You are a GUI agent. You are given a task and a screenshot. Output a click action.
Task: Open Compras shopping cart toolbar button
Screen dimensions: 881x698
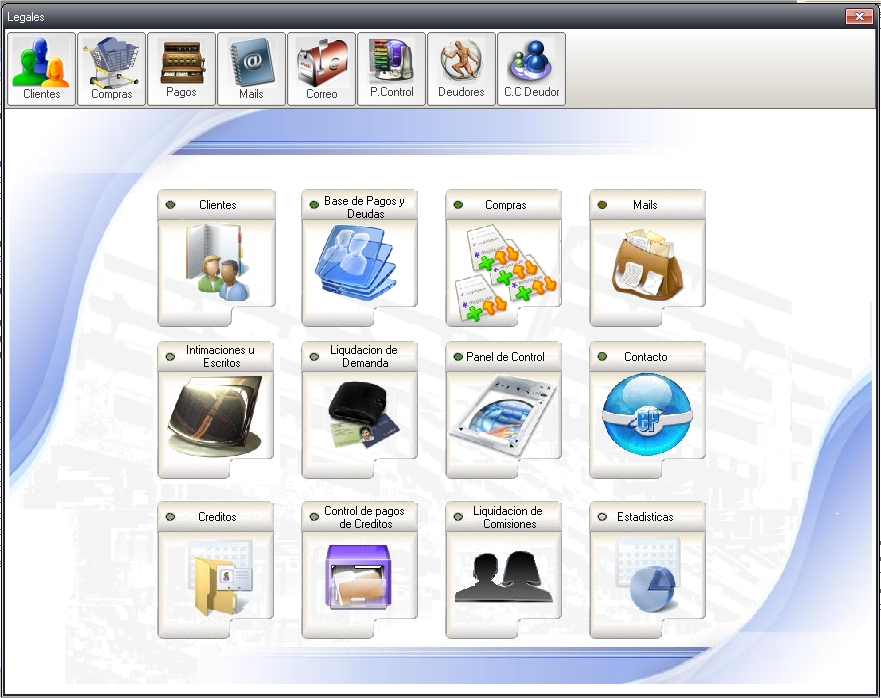click(x=111, y=69)
